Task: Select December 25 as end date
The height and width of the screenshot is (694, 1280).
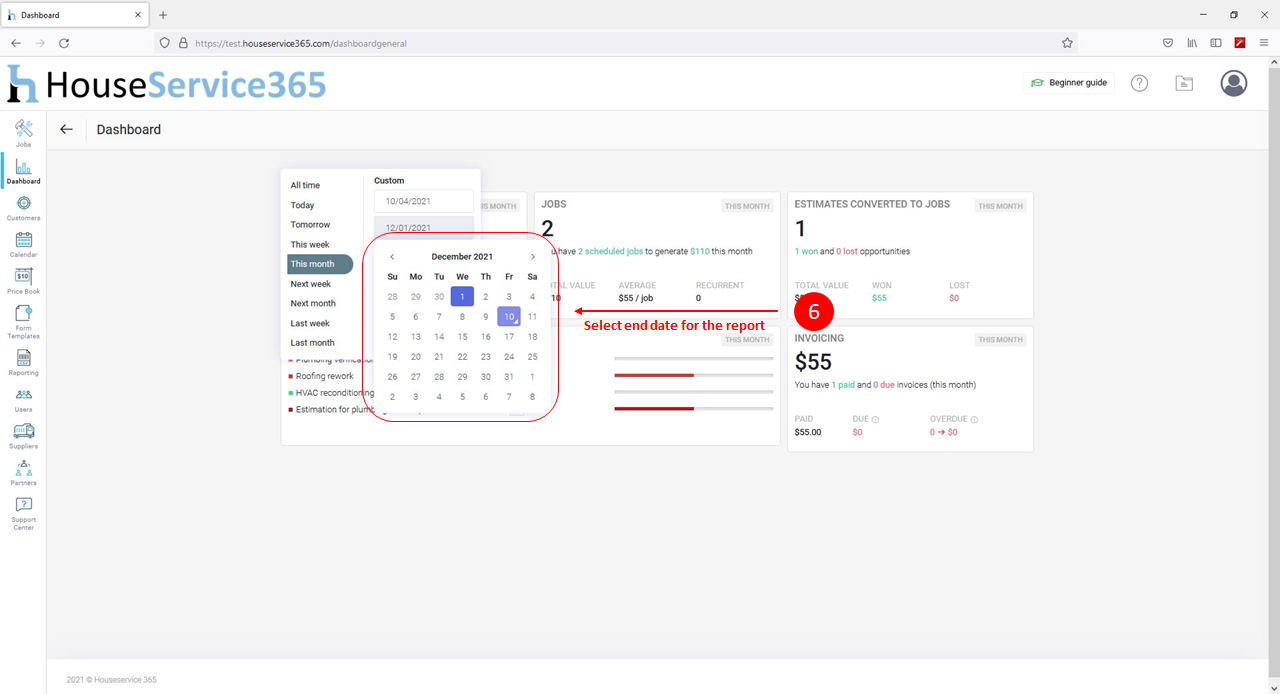Action: [x=532, y=357]
